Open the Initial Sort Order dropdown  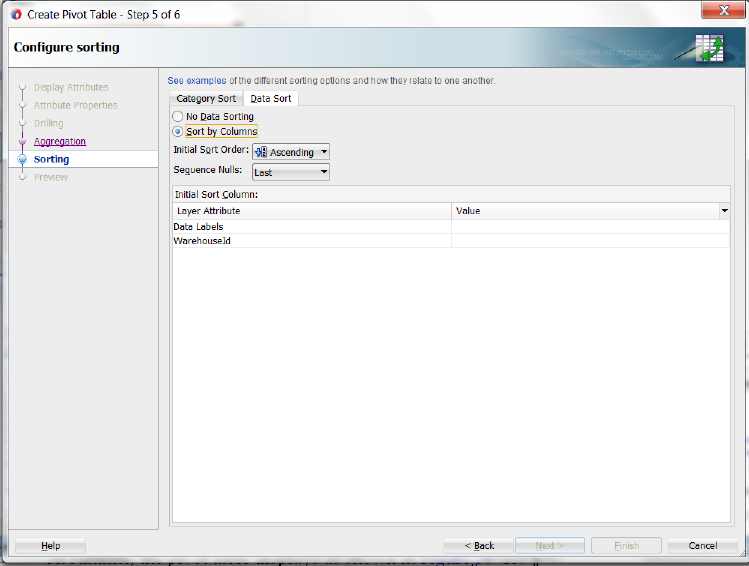(291, 152)
